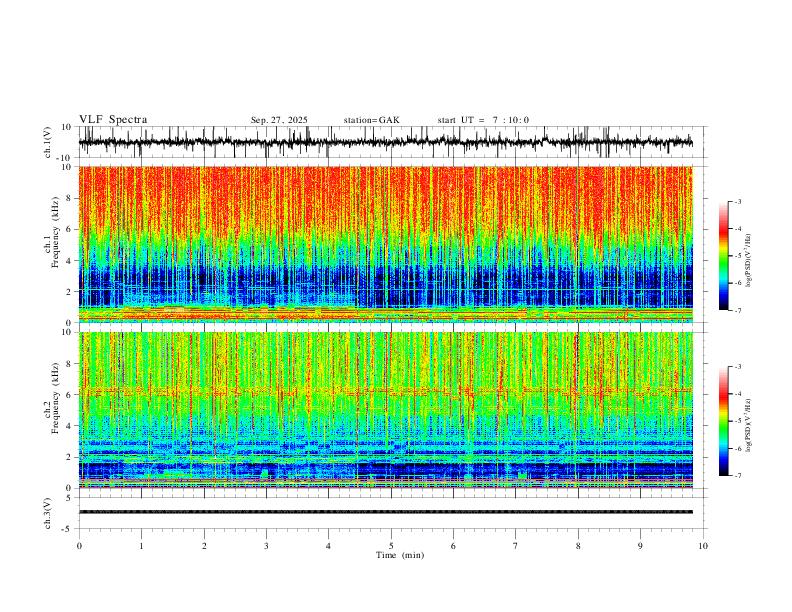Click the ch.3(V) flat trace panel
Viewport: 792px width, 612px height.
pos(393,513)
